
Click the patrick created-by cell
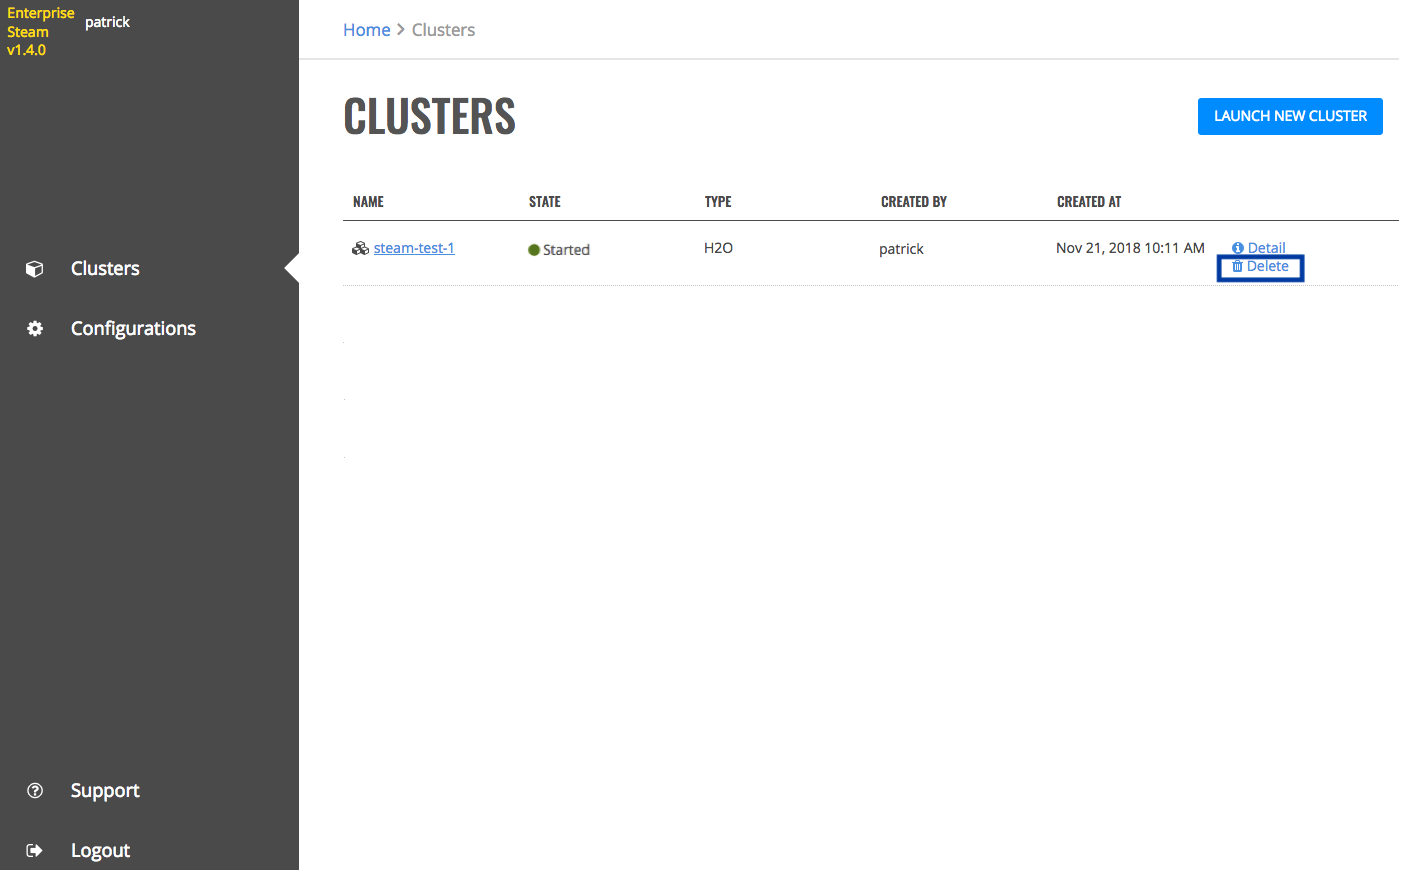click(x=901, y=249)
